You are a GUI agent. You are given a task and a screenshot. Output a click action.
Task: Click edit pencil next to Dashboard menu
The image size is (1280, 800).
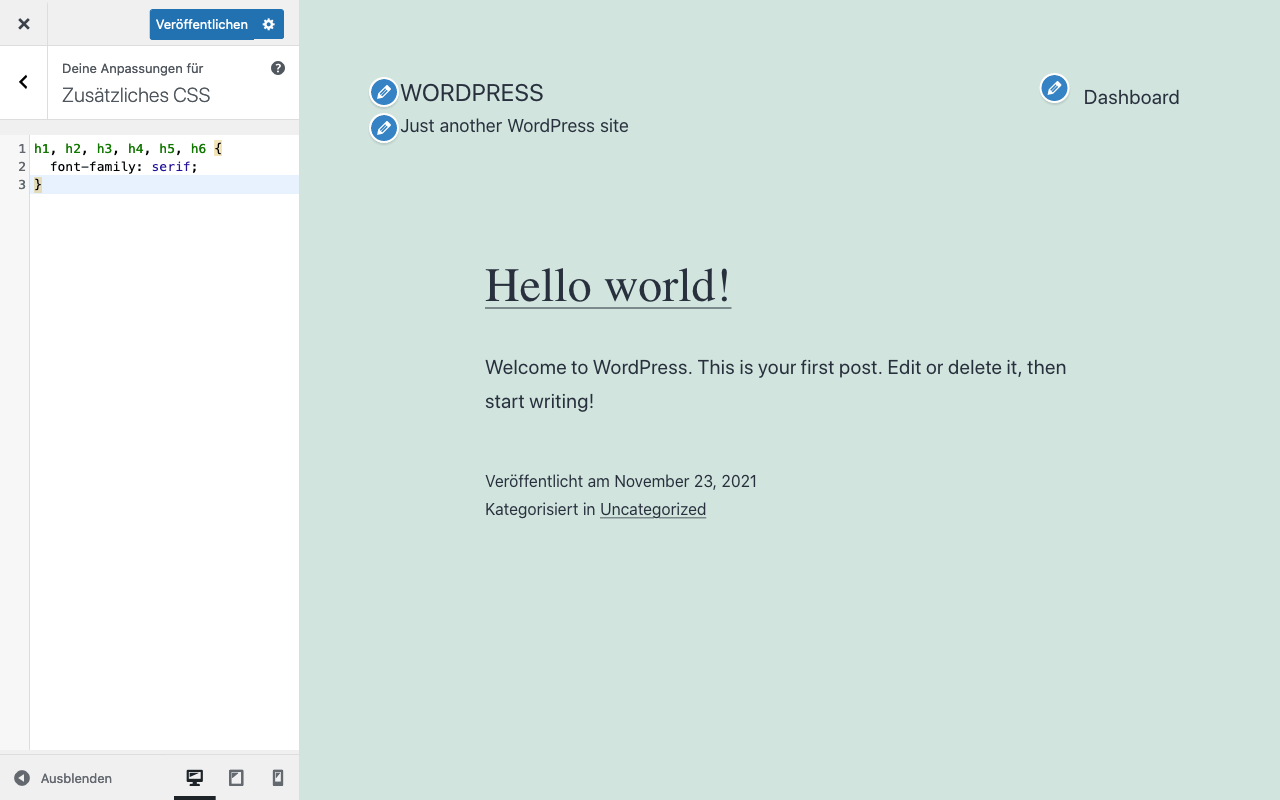1054,88
